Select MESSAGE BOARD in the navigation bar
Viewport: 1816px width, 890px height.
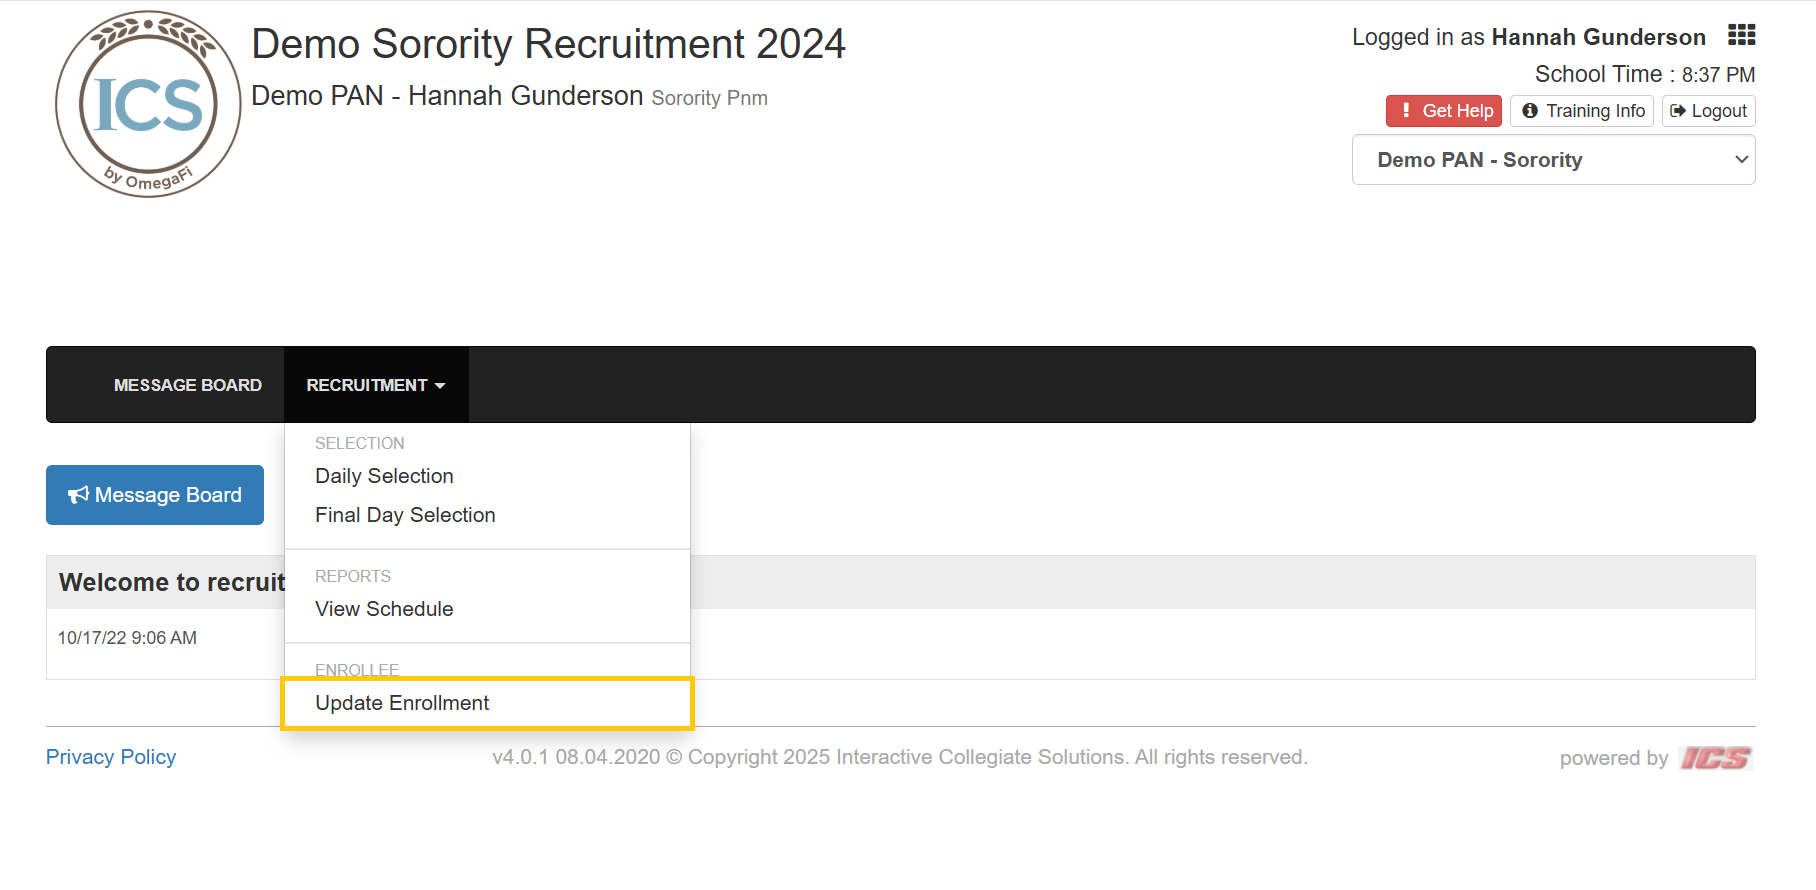pyautogui.click(x=188, y=385)
